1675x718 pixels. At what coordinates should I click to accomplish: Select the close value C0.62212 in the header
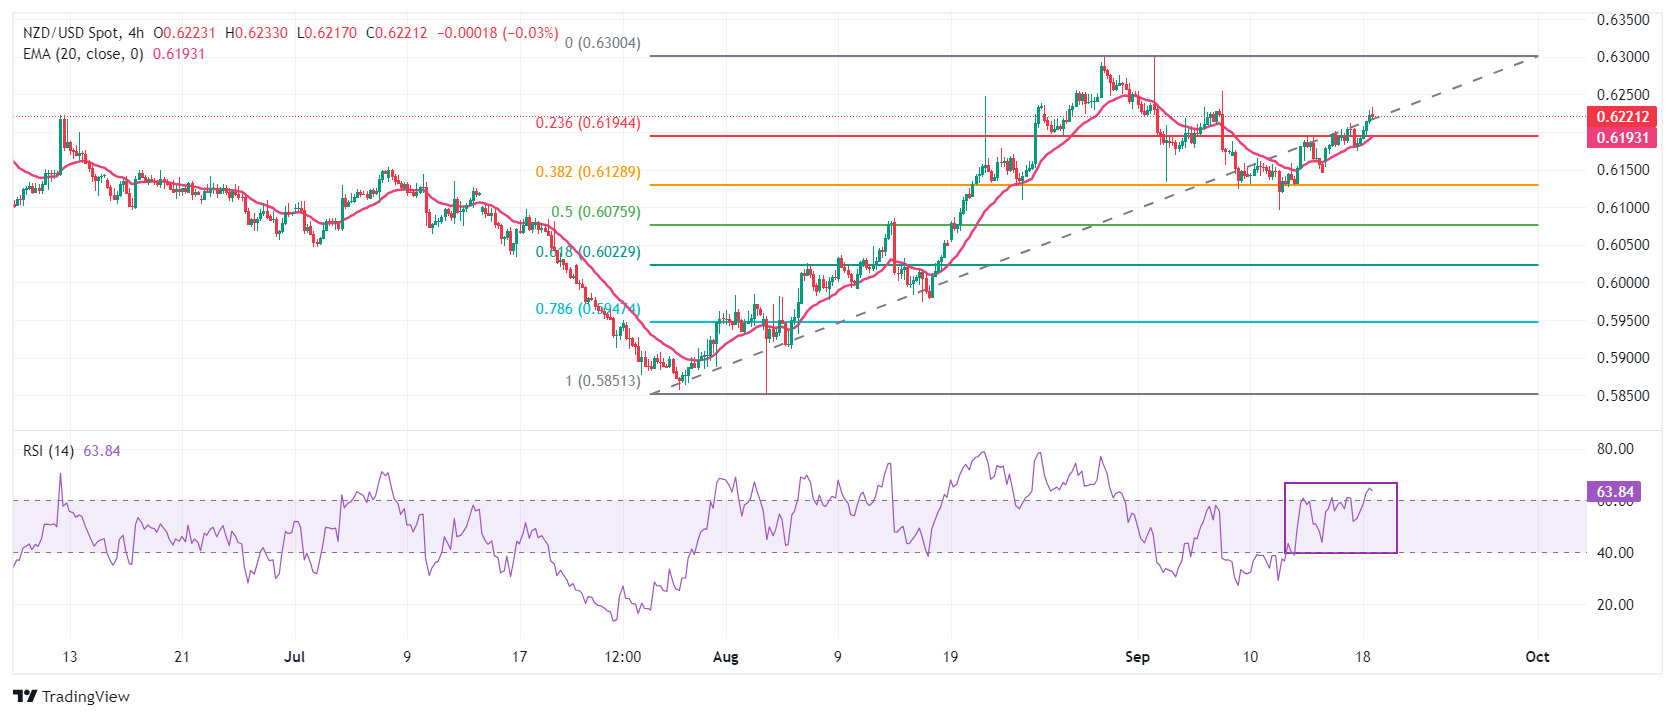pos(397,33)
